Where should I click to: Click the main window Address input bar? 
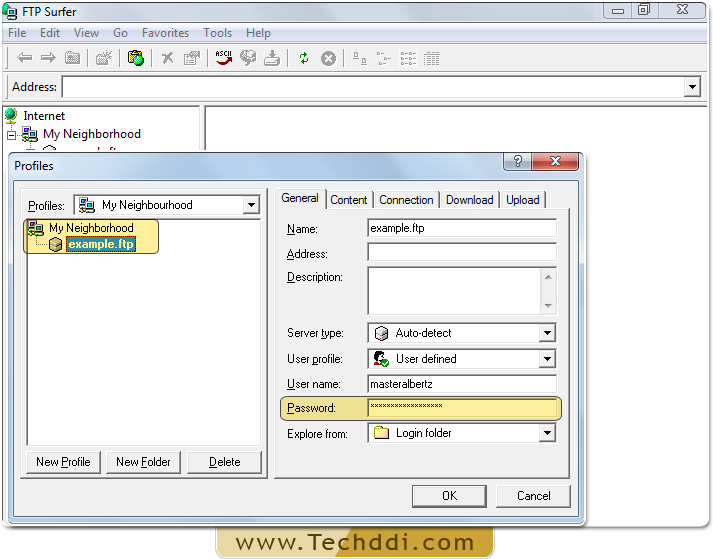[373, 86]
